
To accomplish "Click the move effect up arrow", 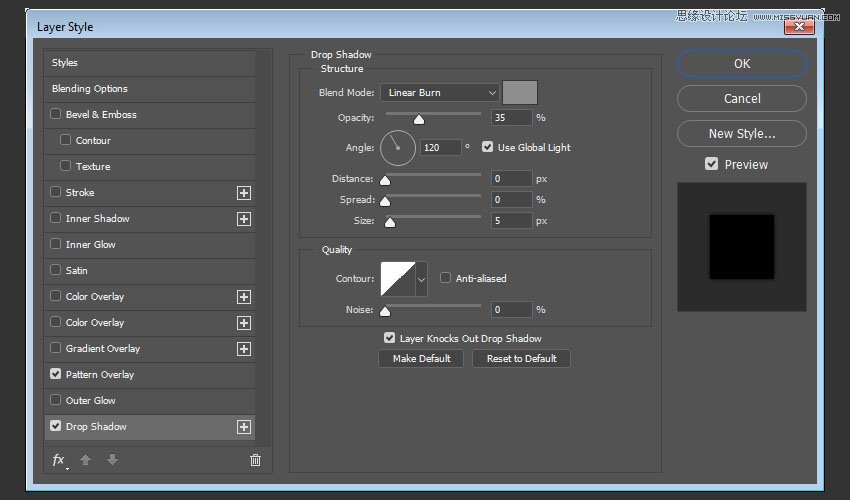I will click(x=86, y=460).
